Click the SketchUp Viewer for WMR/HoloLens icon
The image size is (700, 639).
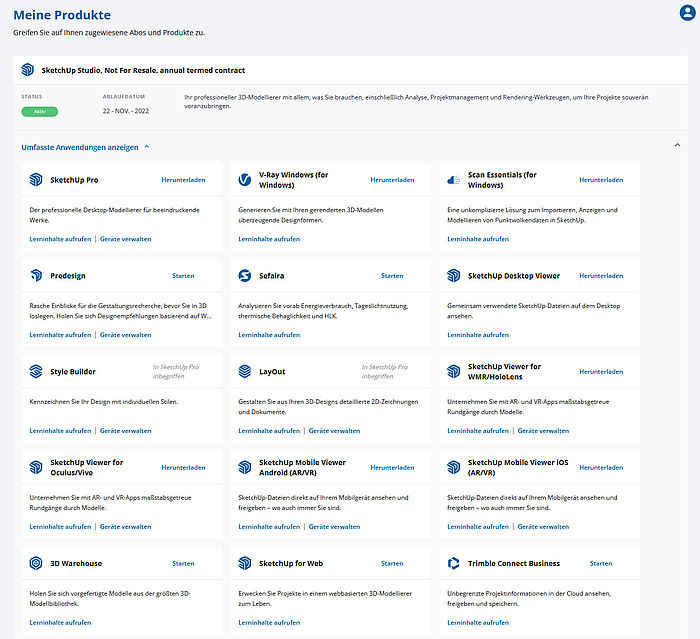pyautogui.click(x=454, y=371)
